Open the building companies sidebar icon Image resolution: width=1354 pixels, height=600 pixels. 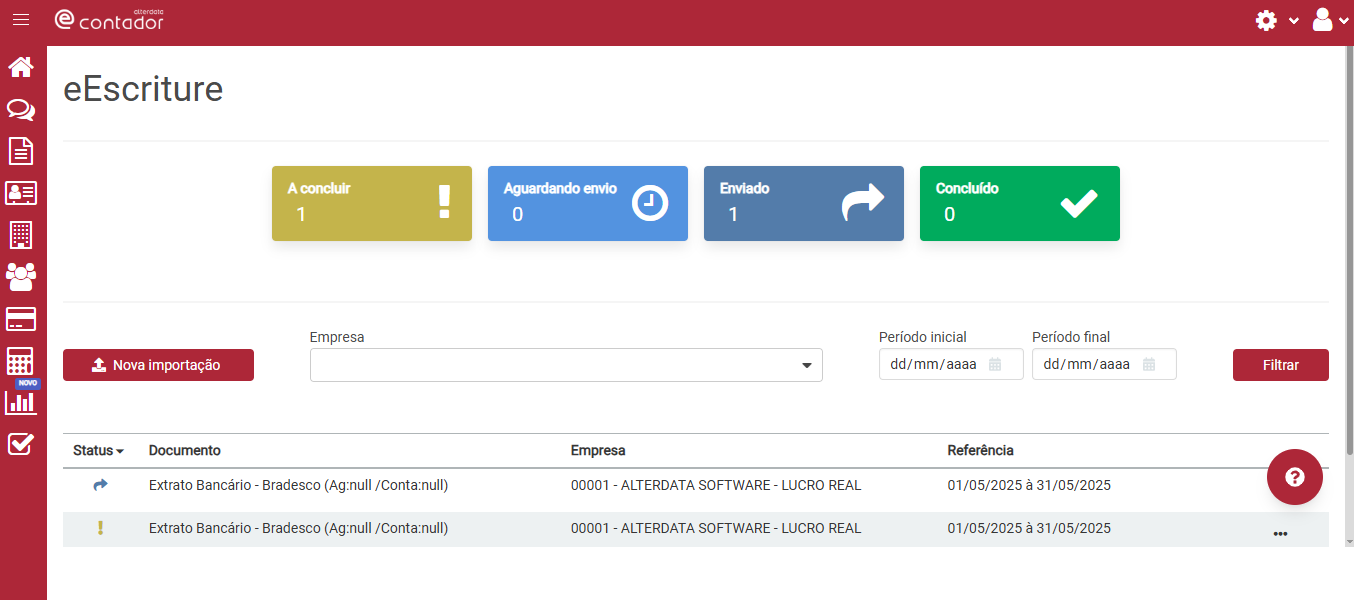(x=21, y=235)
